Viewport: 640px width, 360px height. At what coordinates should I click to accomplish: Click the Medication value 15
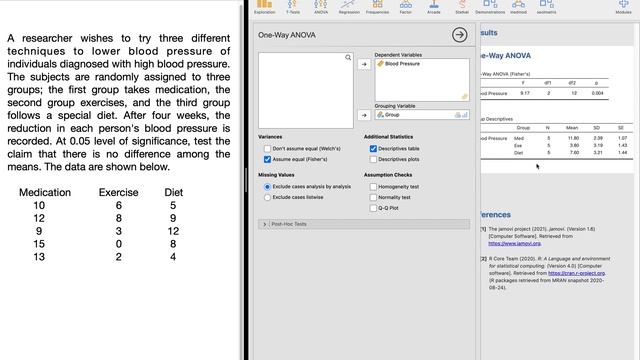(x=39, y=244)
